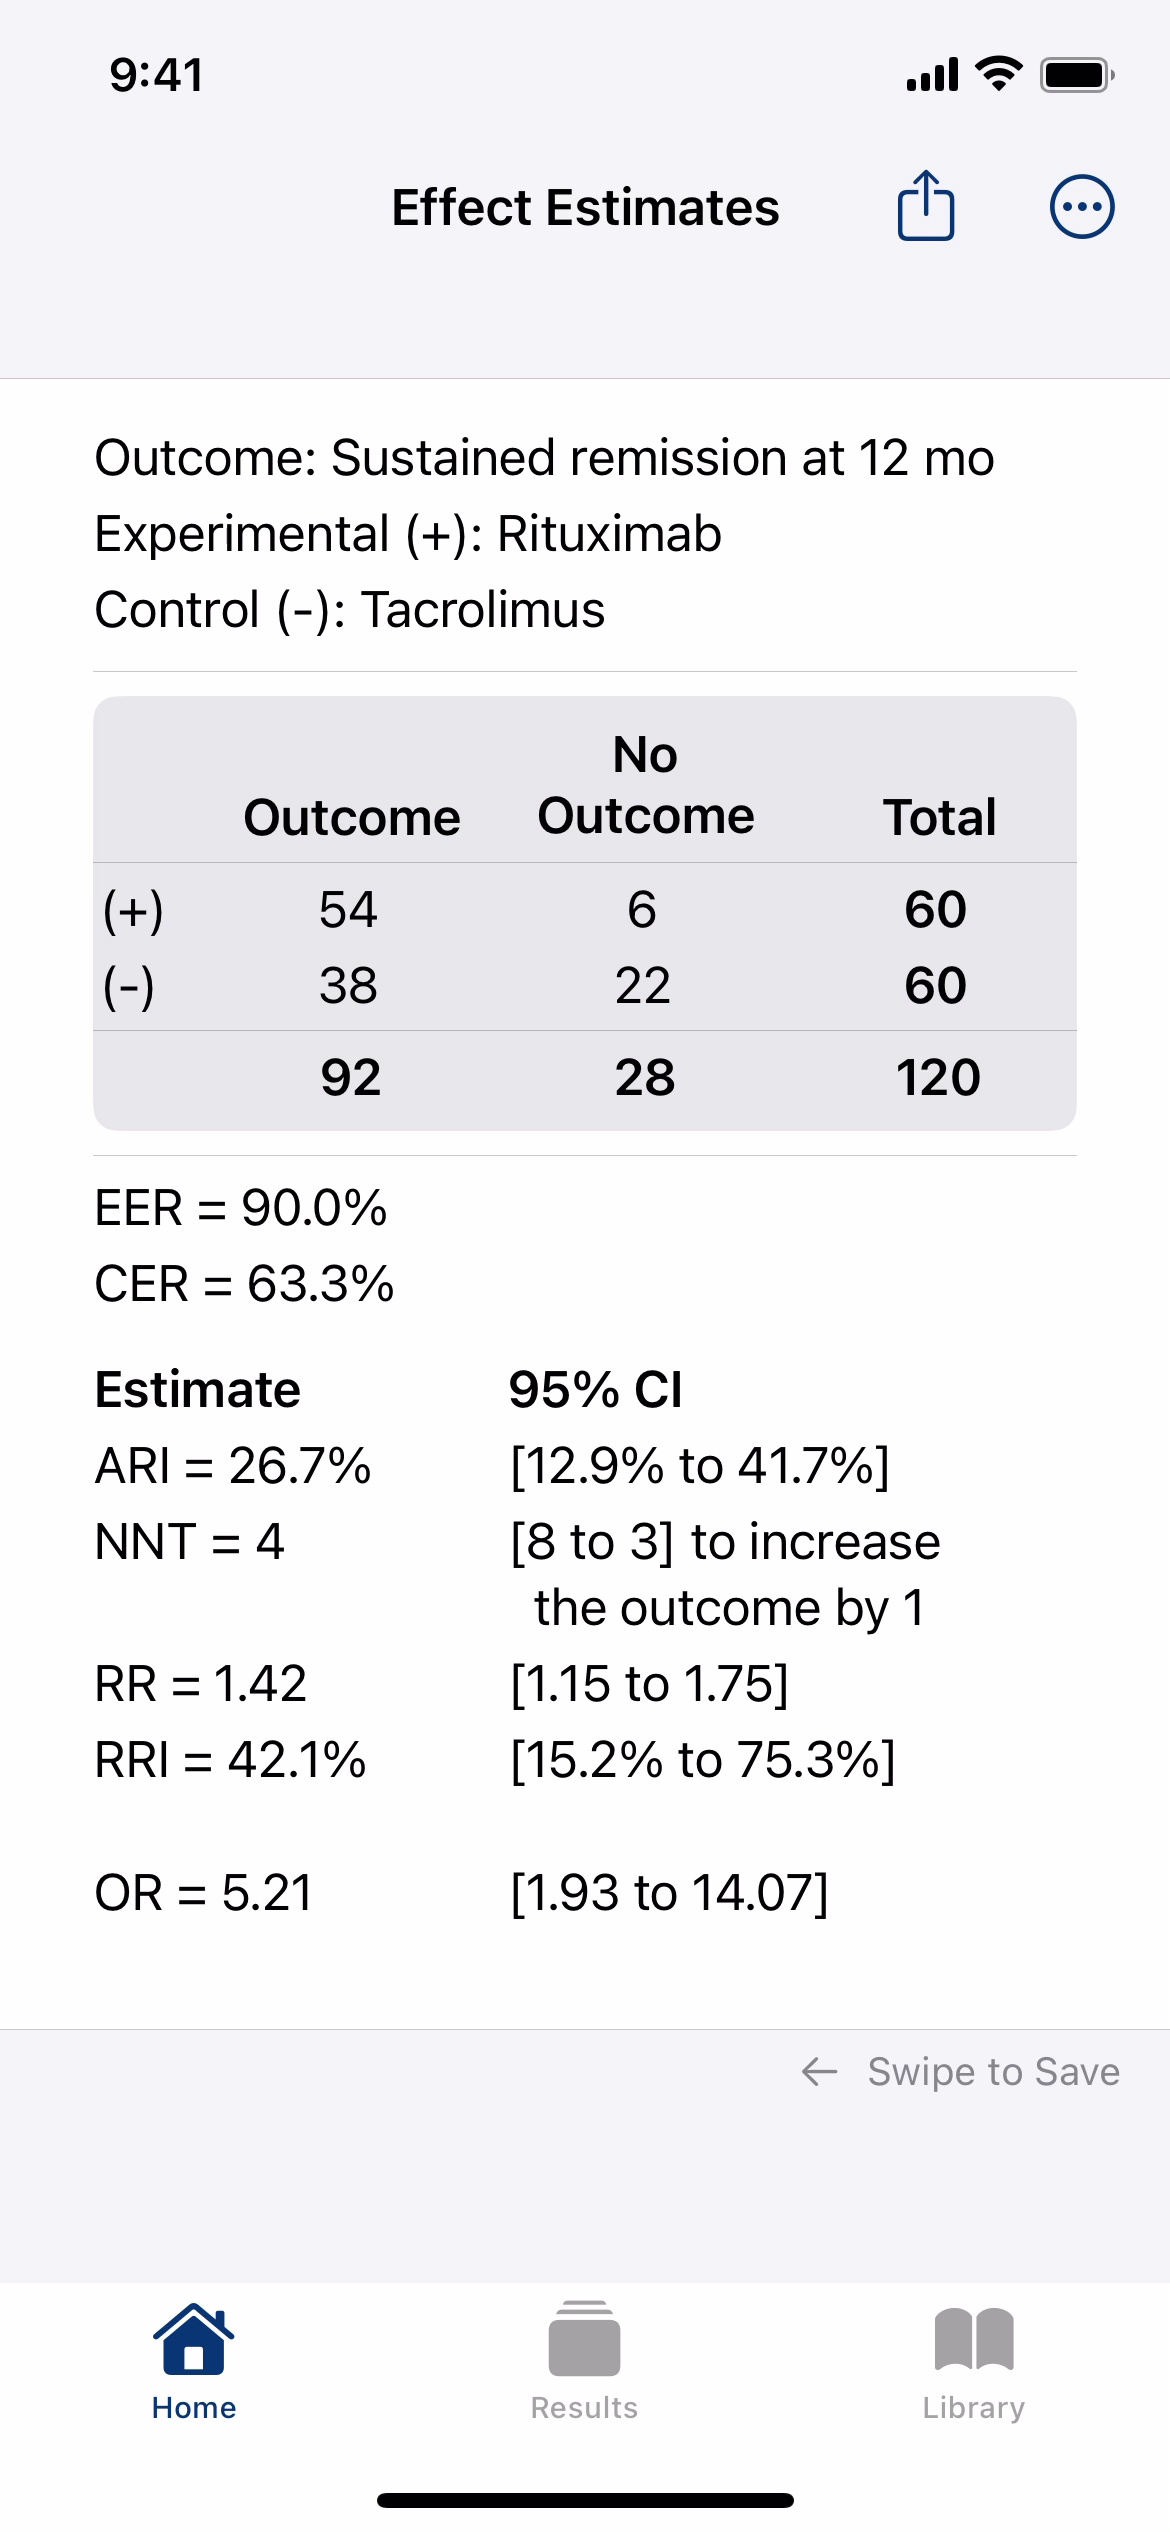Tap the left arrow beside Swipe to Save
Screen dimensions: 1170x2532
(x=819, y=2072)
